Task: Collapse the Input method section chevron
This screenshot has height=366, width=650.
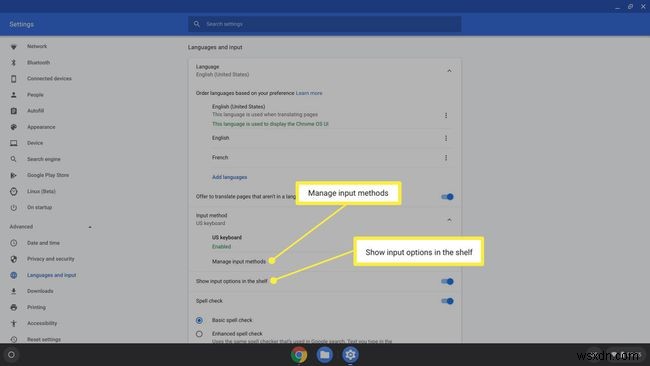Action: [x=449, y=220]
